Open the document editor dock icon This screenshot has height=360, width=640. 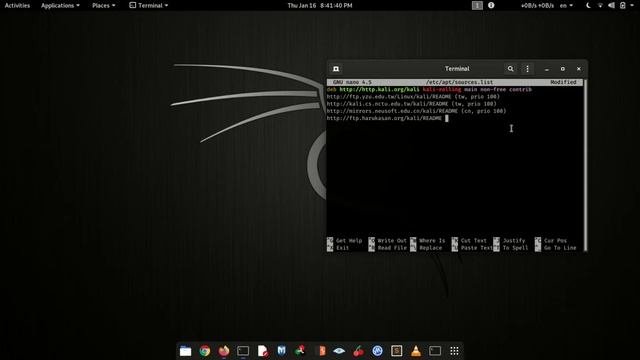pos(262,351)
